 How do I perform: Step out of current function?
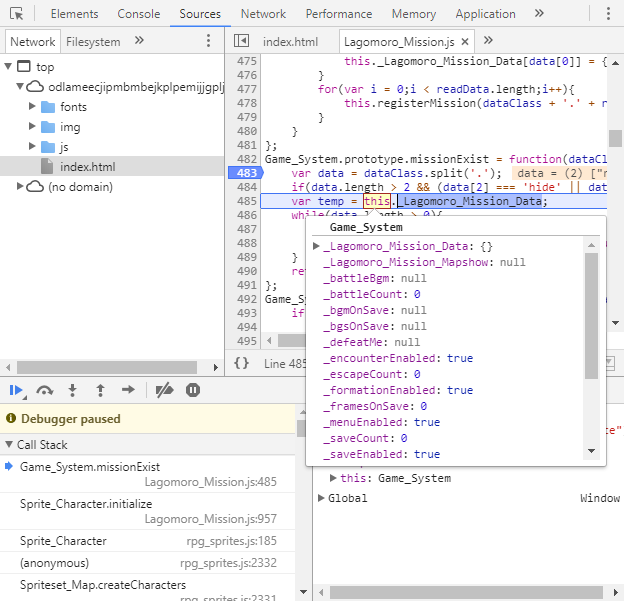coord(100,390)
